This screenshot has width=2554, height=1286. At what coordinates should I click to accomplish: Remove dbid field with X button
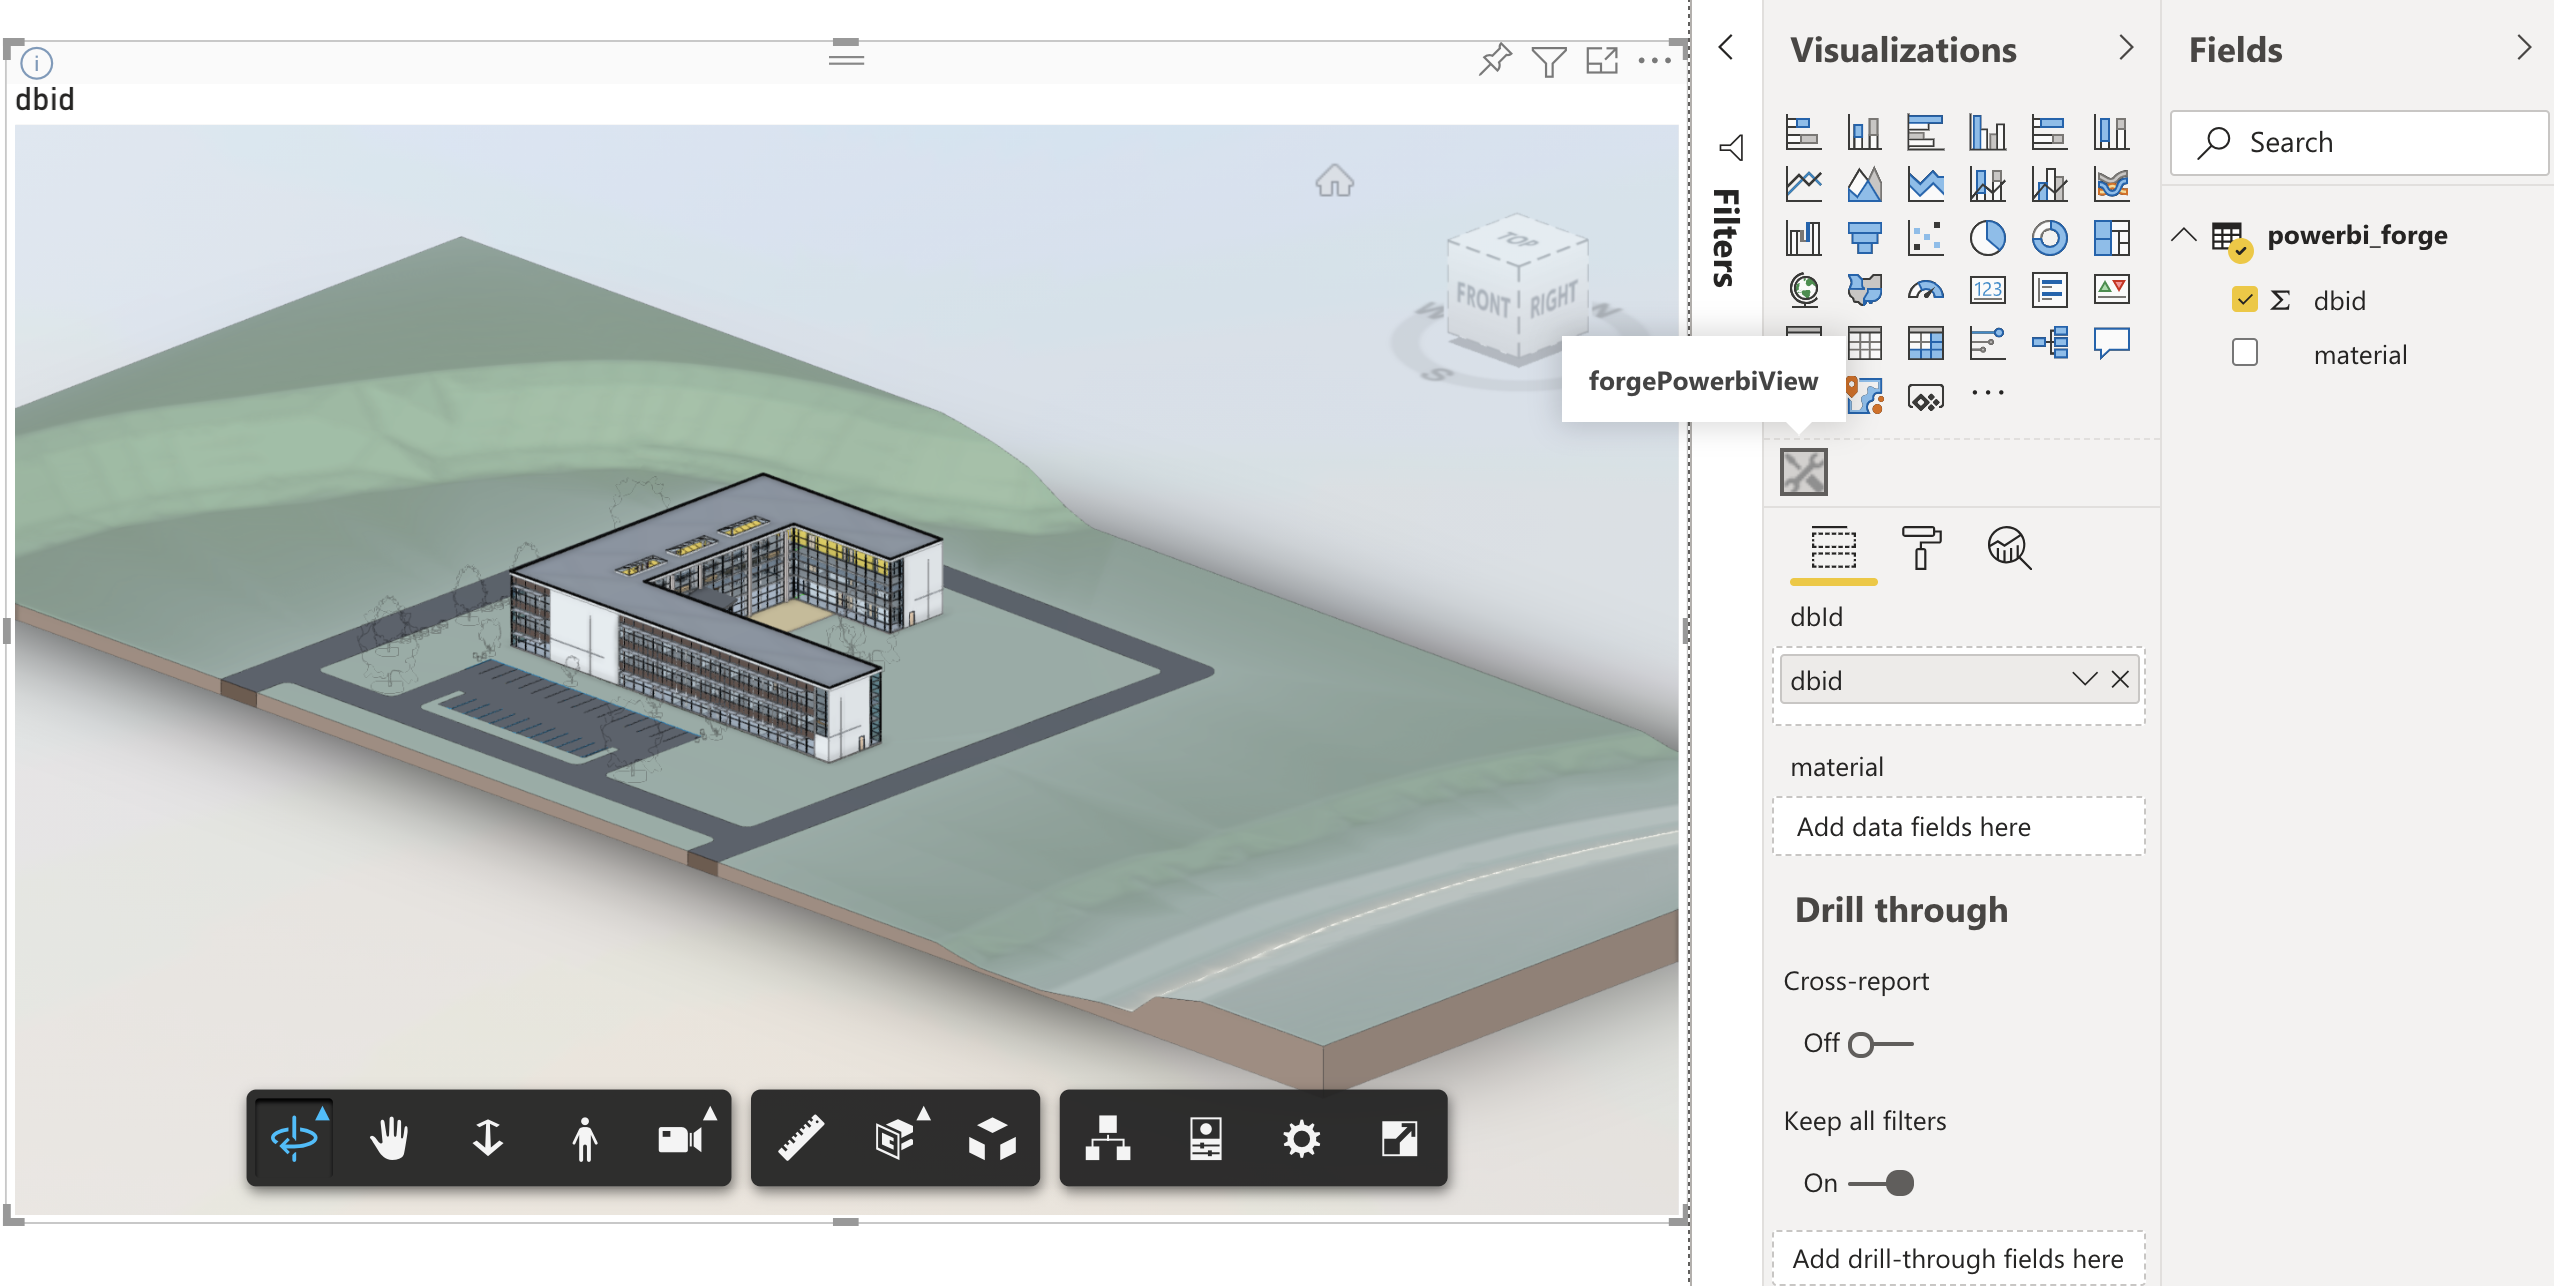(x=2120, y=680)
